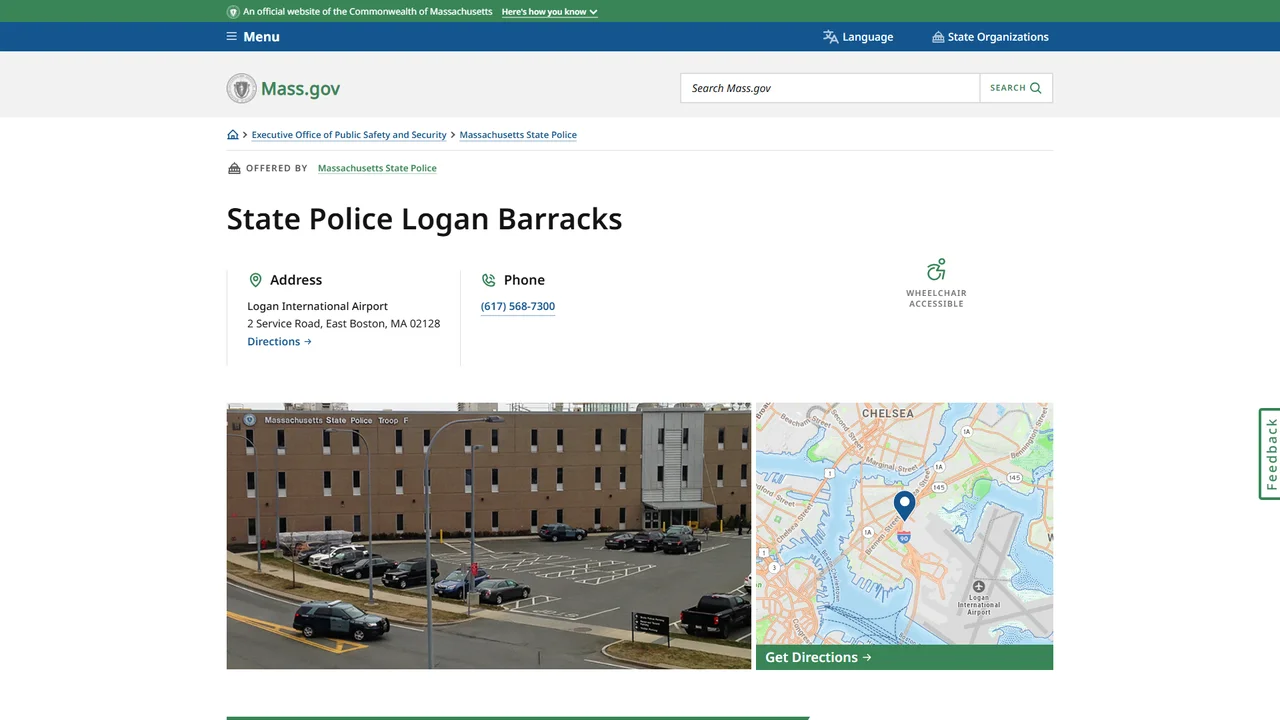Open the Feedback side tab
The width and height of the screenshot is (1280, 720).
[1270, 454]
